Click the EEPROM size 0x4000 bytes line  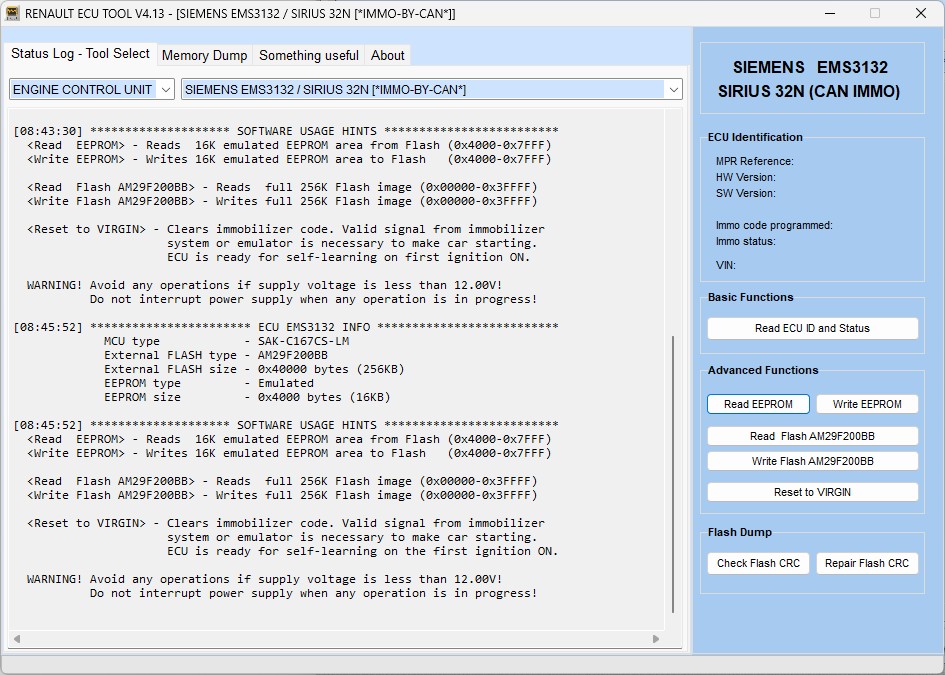[x=247, y=397]
